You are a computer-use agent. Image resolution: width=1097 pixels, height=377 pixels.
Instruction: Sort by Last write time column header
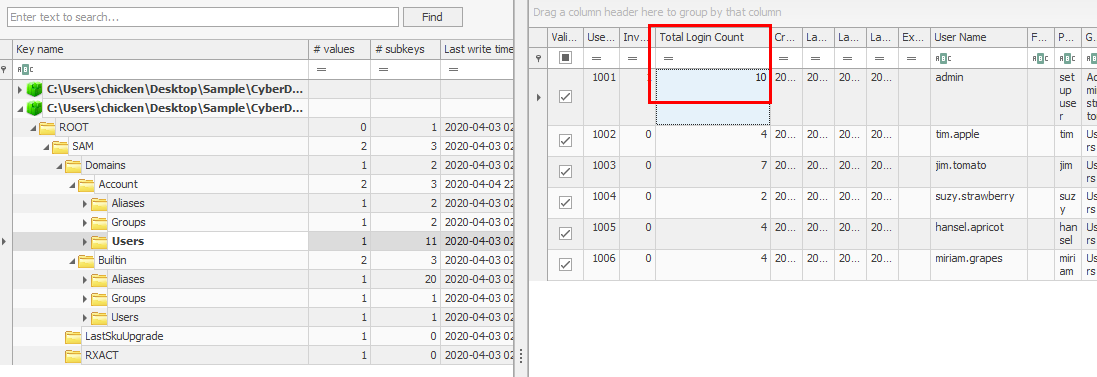coord(476,50)
